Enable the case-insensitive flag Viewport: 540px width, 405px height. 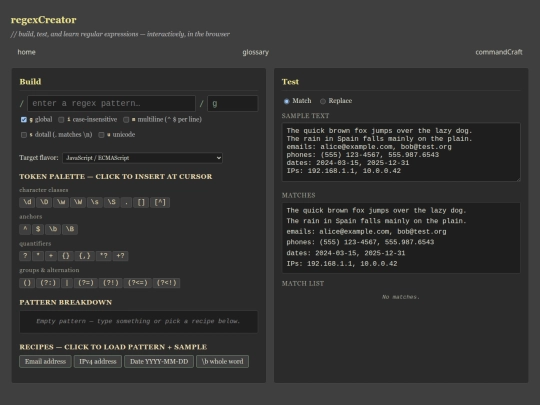pyautogui.click(x=61, y=120)
